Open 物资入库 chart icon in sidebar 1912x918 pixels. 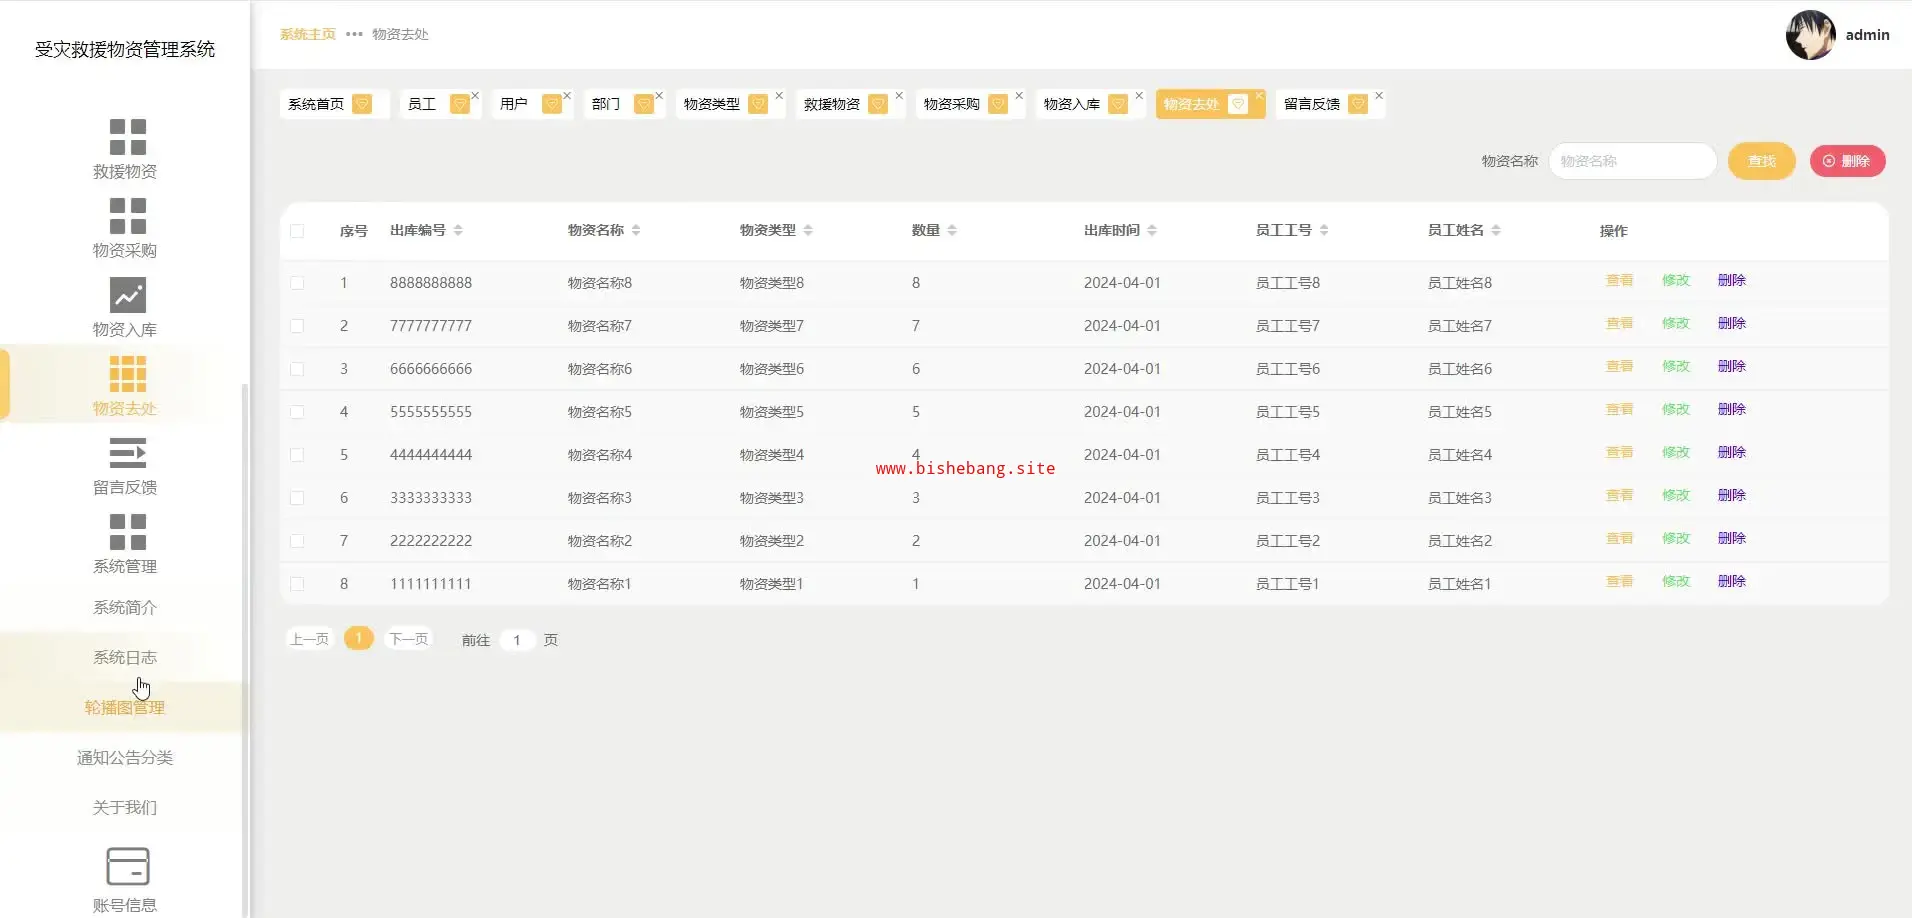(x=127, y=295)
